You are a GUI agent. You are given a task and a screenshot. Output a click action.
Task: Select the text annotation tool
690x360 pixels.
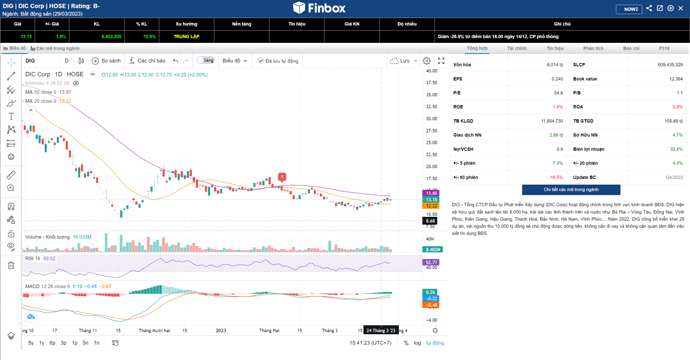click(11, 117)
